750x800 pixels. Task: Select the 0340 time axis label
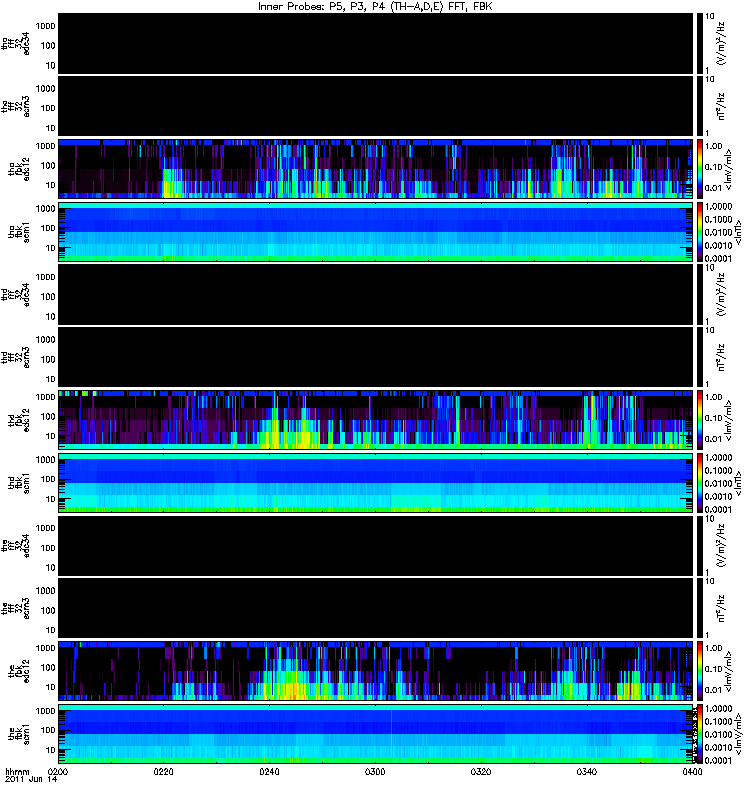587,771
